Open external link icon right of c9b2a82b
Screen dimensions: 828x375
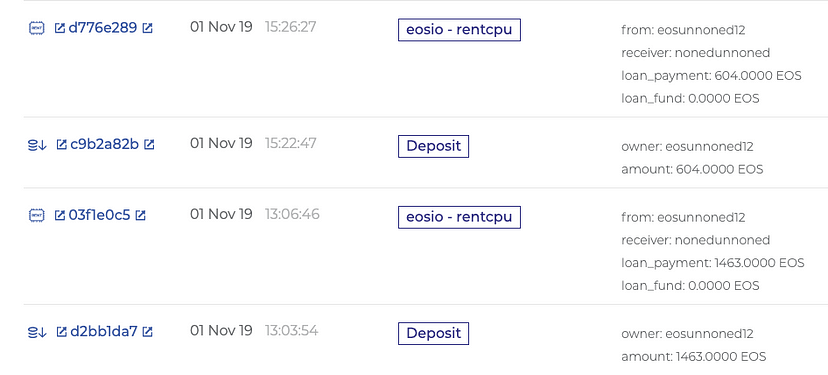click(x=149, y=144)
